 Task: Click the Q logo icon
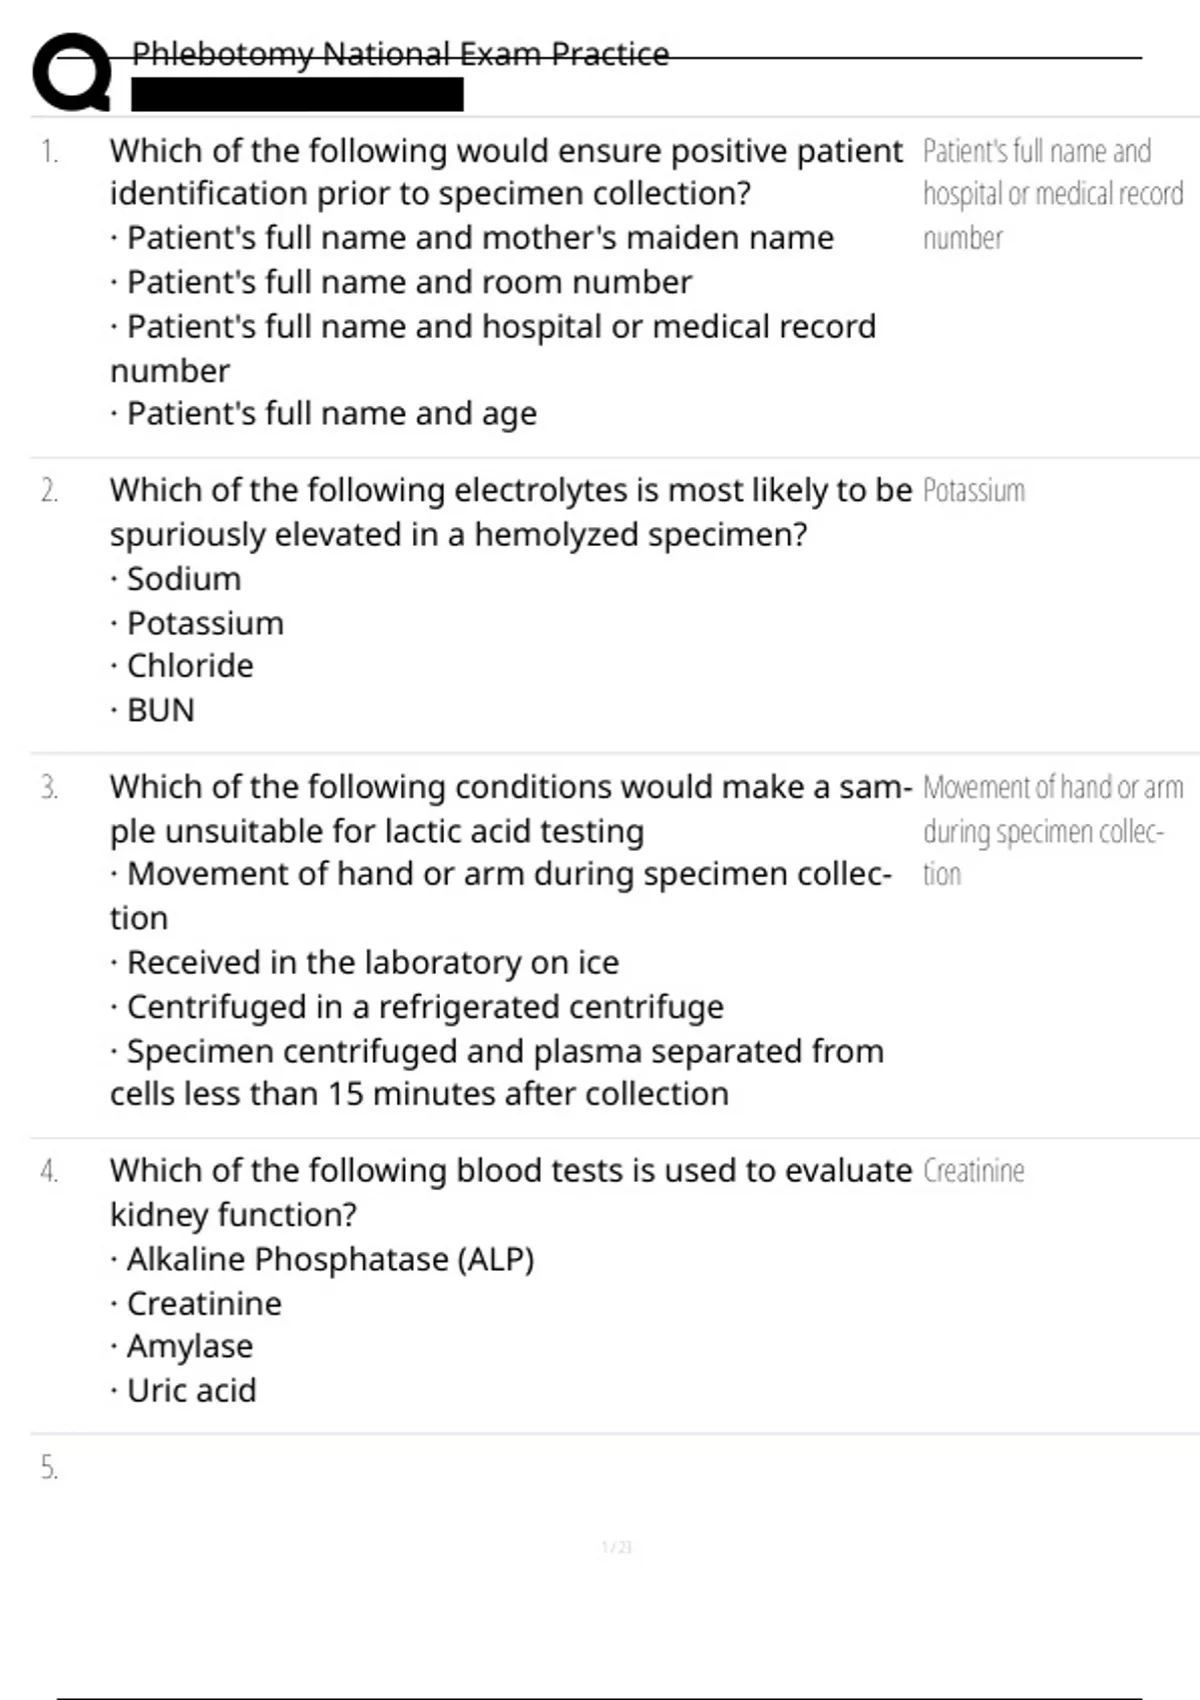tap(72, 72)
